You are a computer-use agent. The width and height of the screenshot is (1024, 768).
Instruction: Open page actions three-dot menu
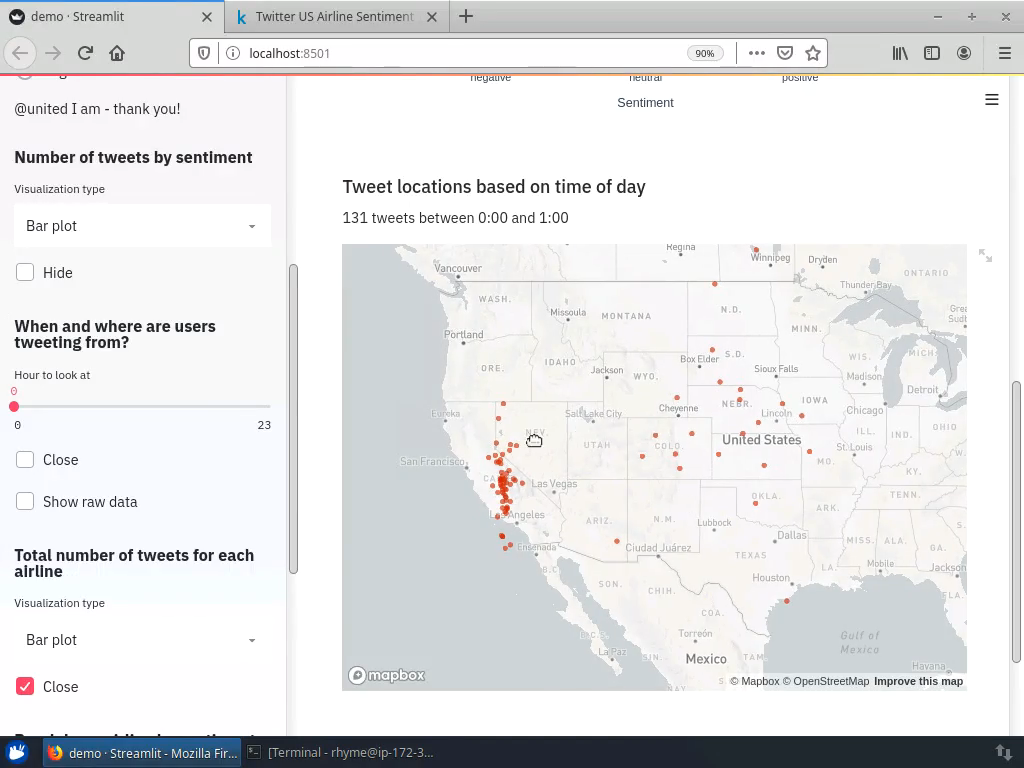(756, 53)
